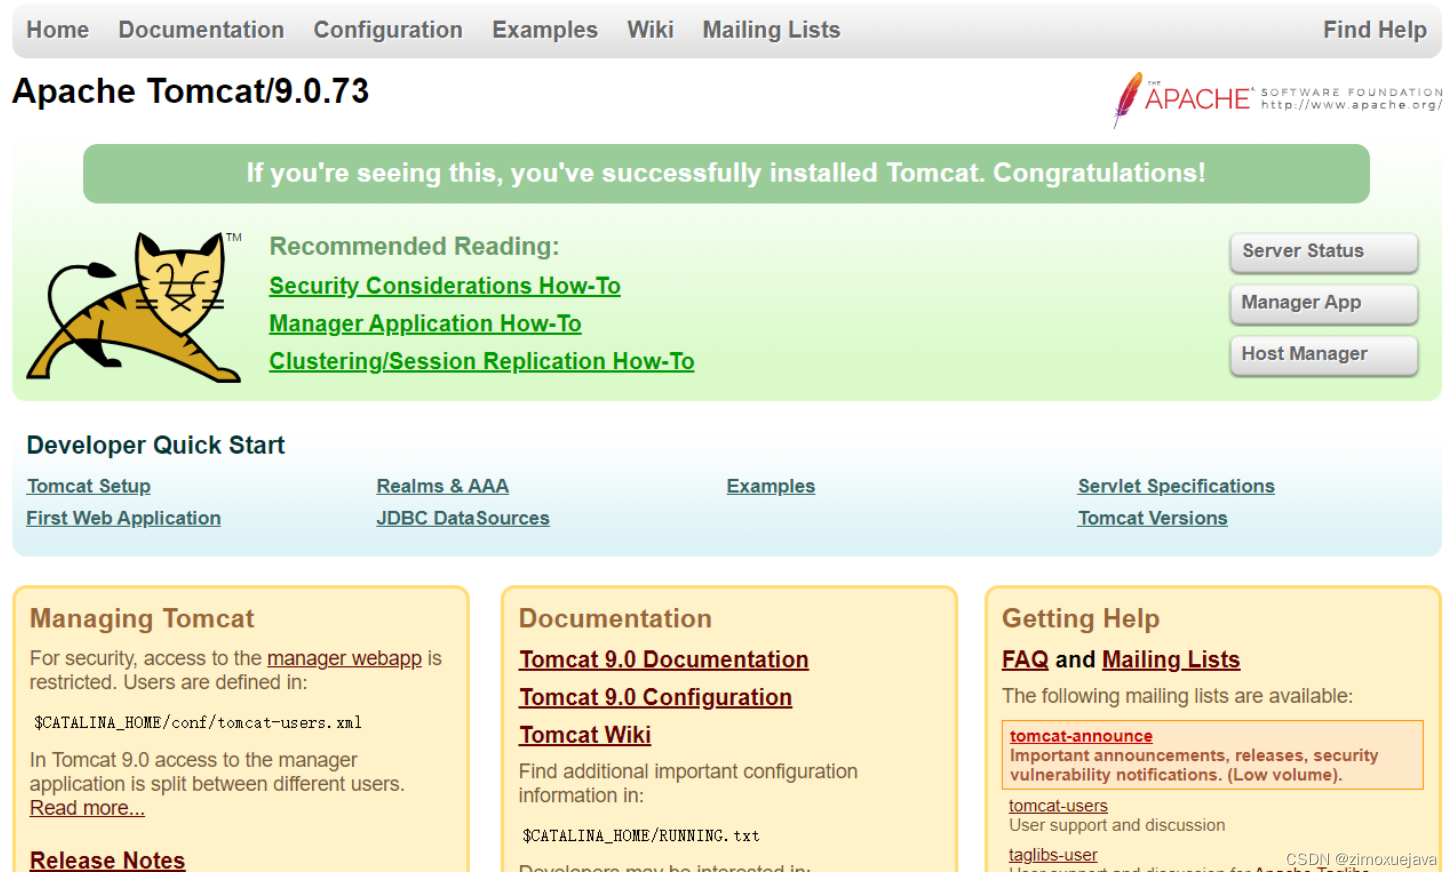Click the $CATALINA_HOME/RUNNING.txt path text

pyautogui.click(x=641, y=835)
